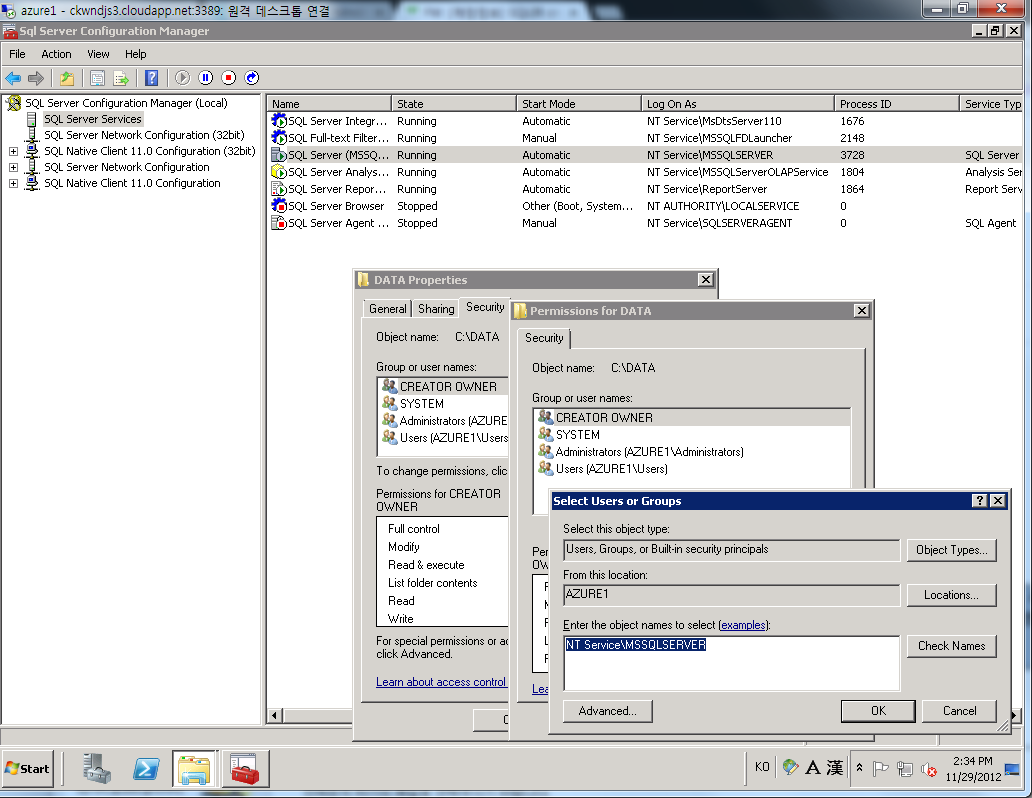Select SQL Server Reporting service icon

pyautogui.click(x=279, y=189)
